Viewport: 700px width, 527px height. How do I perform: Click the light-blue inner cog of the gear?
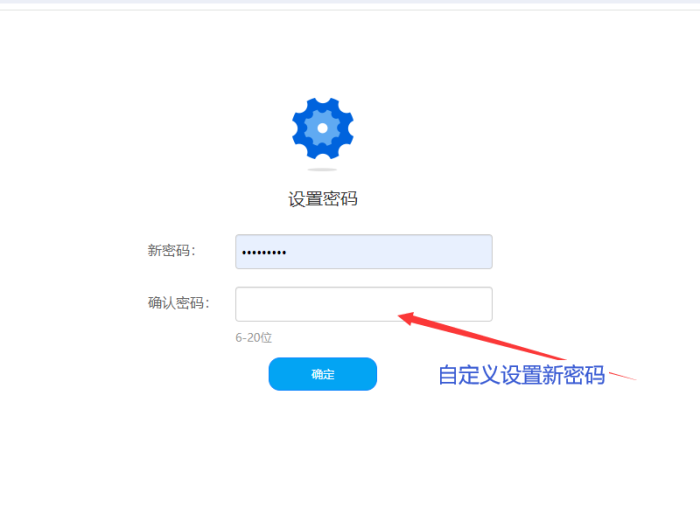pos(322,129)
